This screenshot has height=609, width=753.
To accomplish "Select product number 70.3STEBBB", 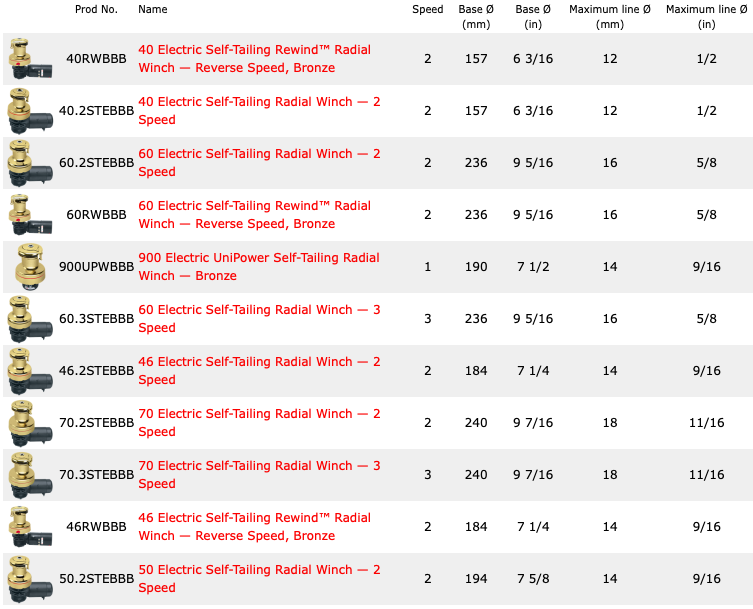I will [x=97, y=475].
